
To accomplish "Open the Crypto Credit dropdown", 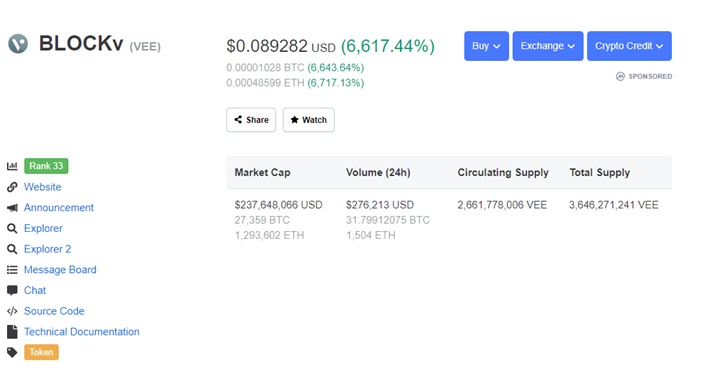I will point(629,46).
